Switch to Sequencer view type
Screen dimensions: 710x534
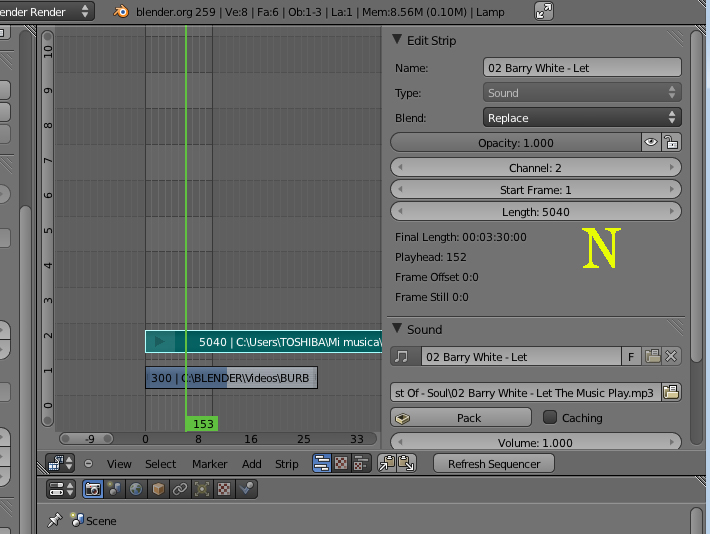point(322,463)
